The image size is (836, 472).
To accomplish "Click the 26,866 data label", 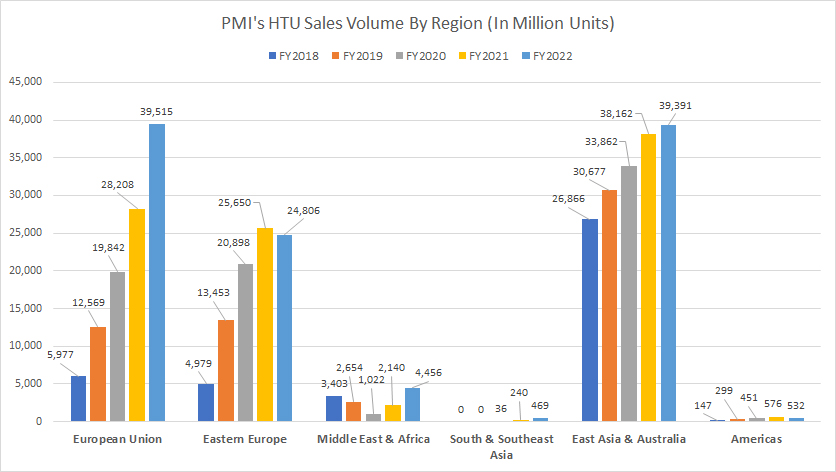I will [568, 199].
